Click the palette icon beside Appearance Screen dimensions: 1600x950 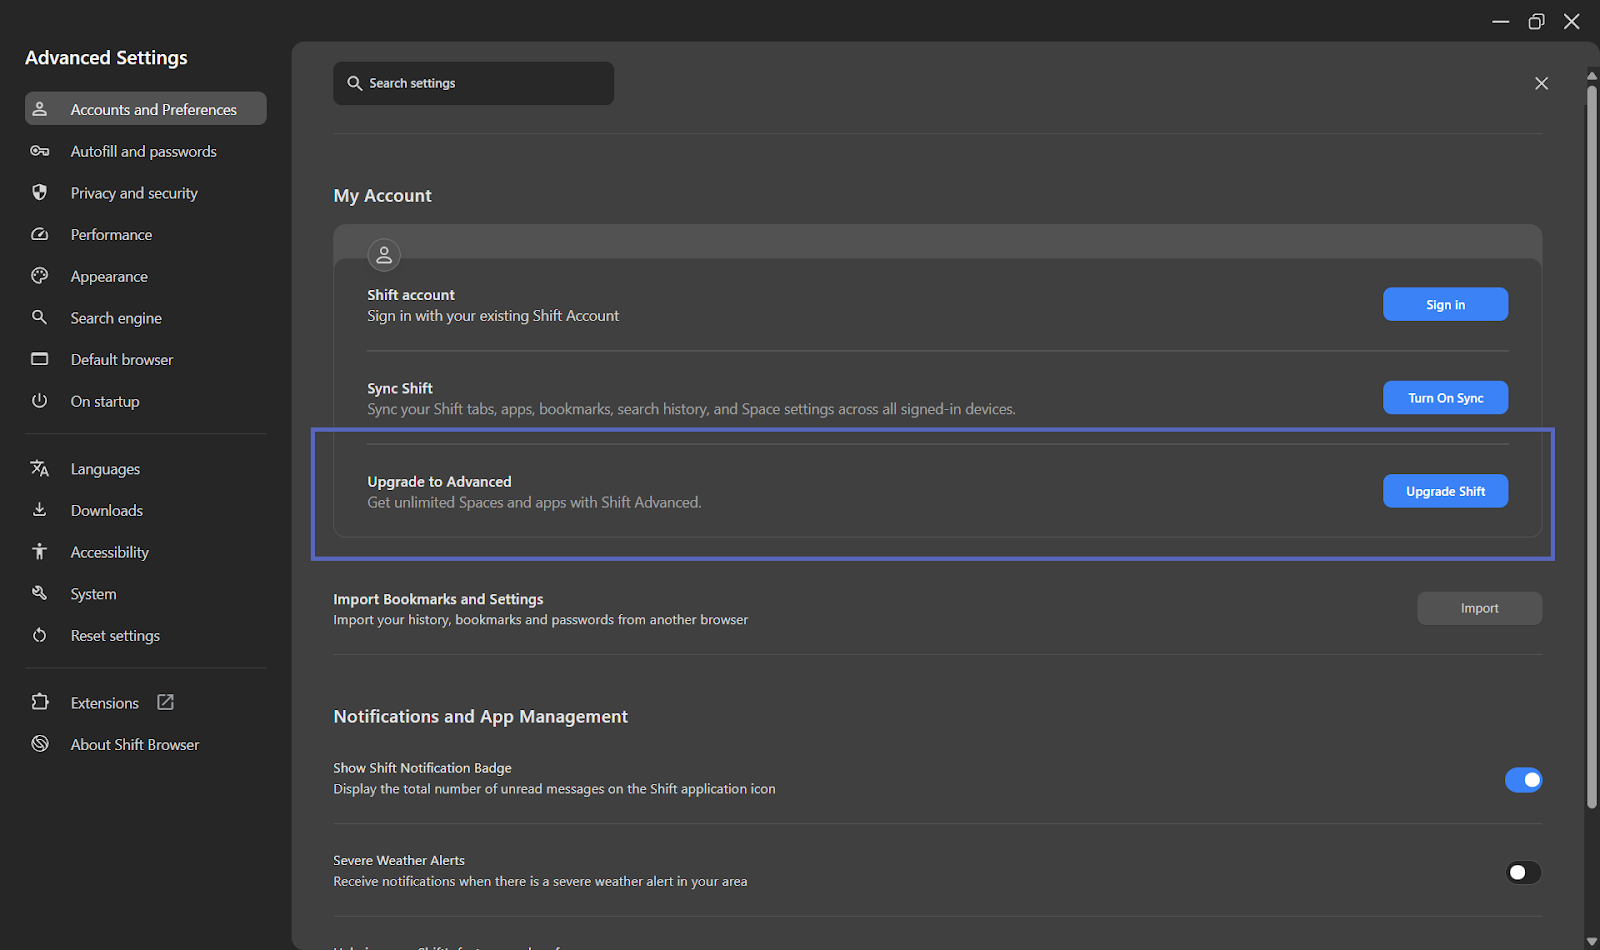point(40,276)
